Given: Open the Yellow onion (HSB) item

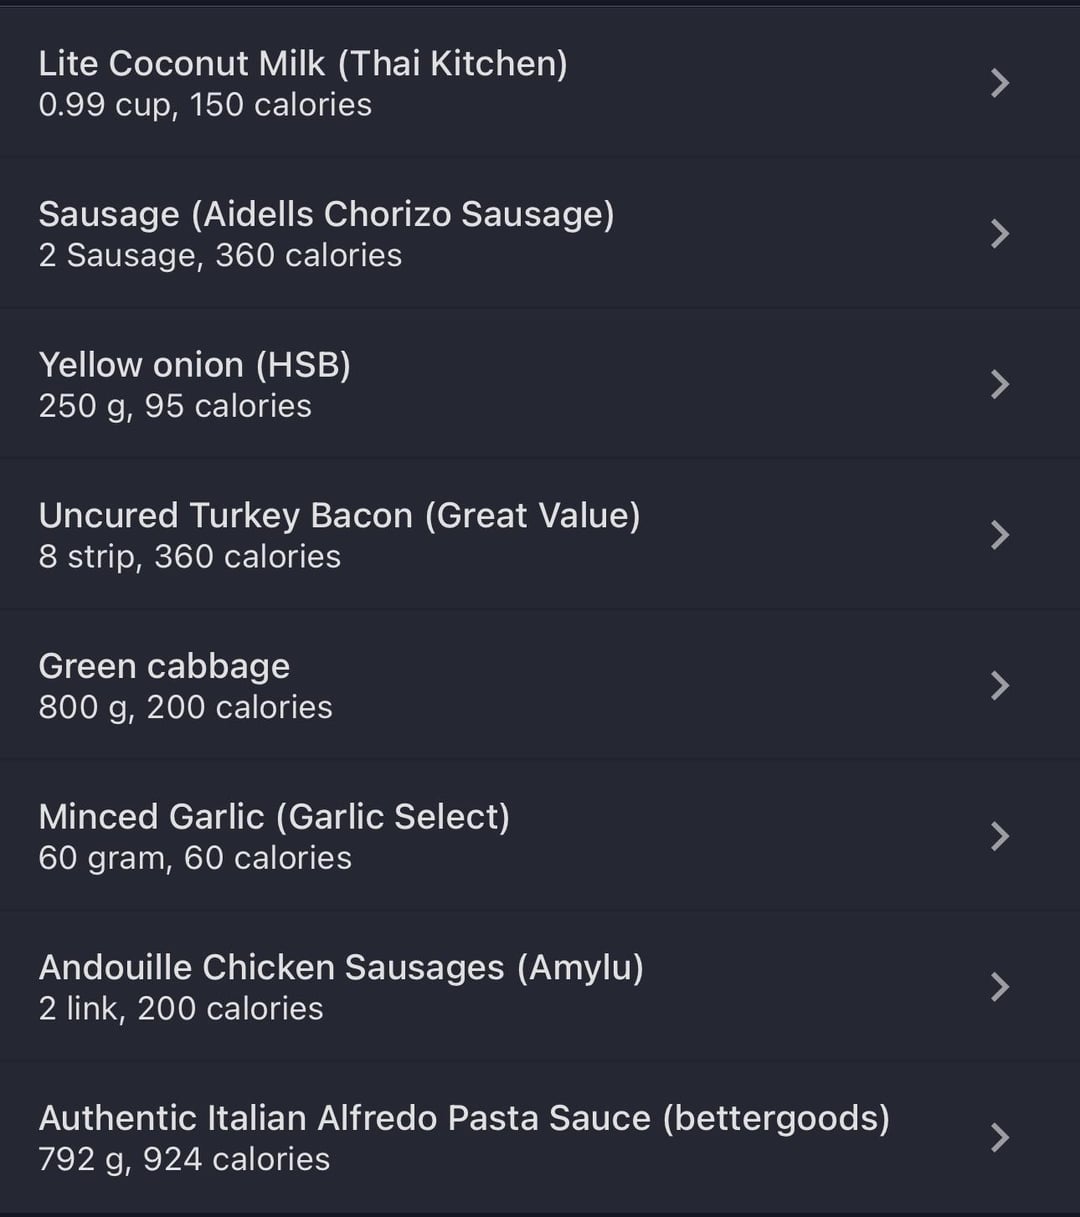Looking at the screenshot, I should coord(195,365).
